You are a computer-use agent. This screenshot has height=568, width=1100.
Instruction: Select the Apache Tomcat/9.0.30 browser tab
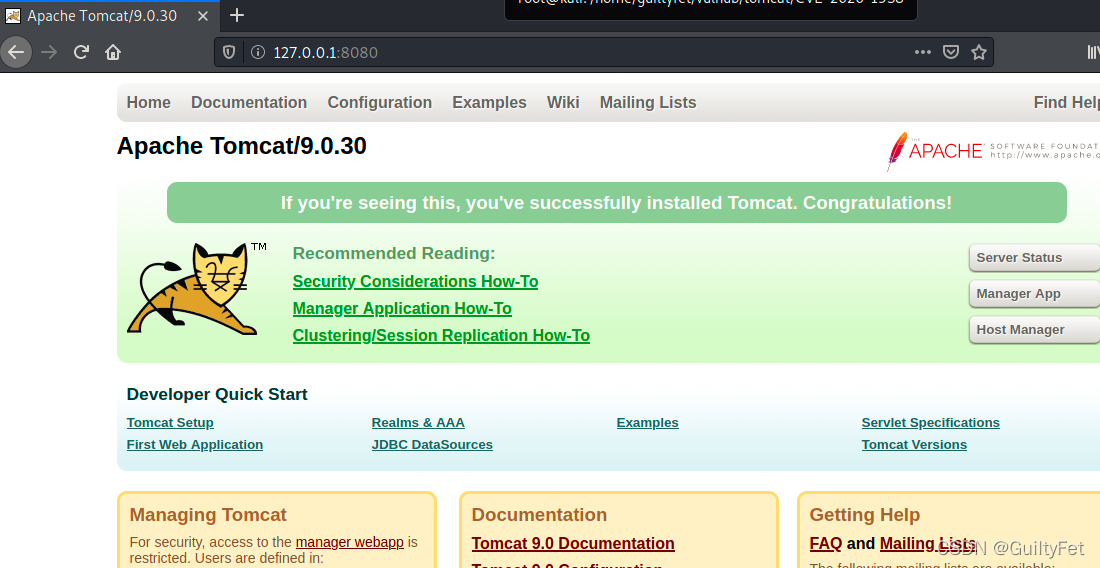109,15
